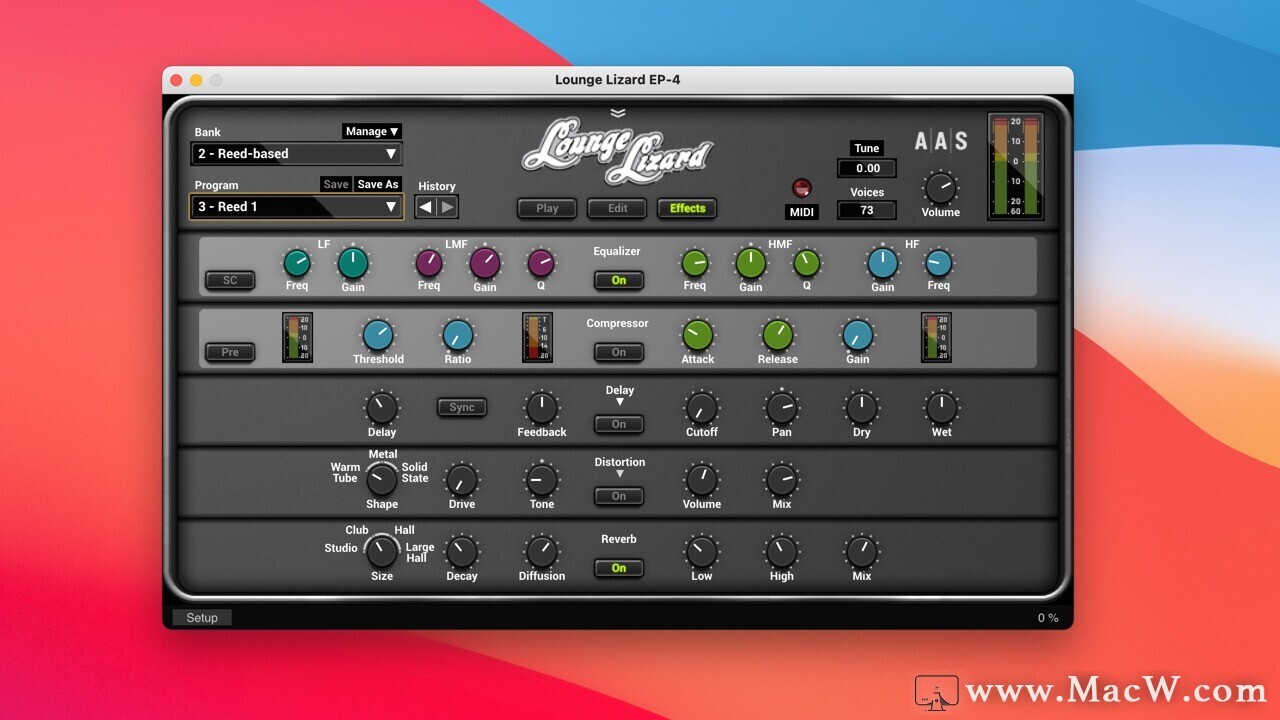Click the Equalizer LF Gain knob

click(x=353, y=263)
